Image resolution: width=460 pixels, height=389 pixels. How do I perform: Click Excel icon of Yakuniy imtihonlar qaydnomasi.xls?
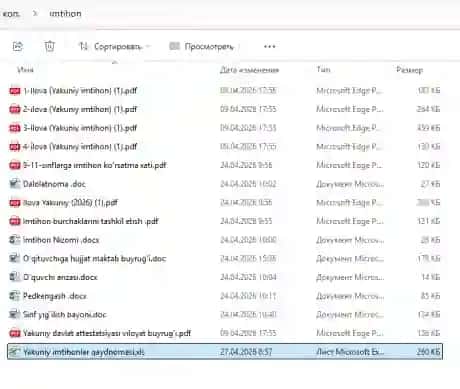[x=15, y=352]
